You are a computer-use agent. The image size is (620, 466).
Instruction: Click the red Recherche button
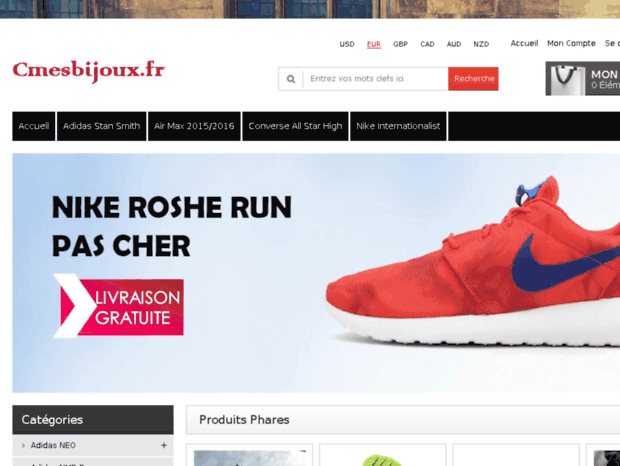(473, 79)
